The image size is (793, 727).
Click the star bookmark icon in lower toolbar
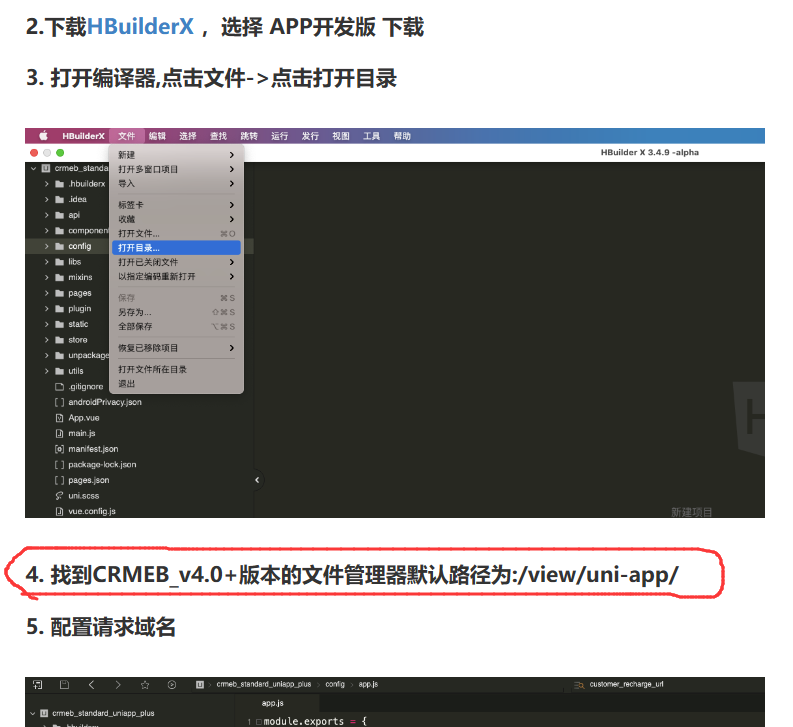click(145, 685)
